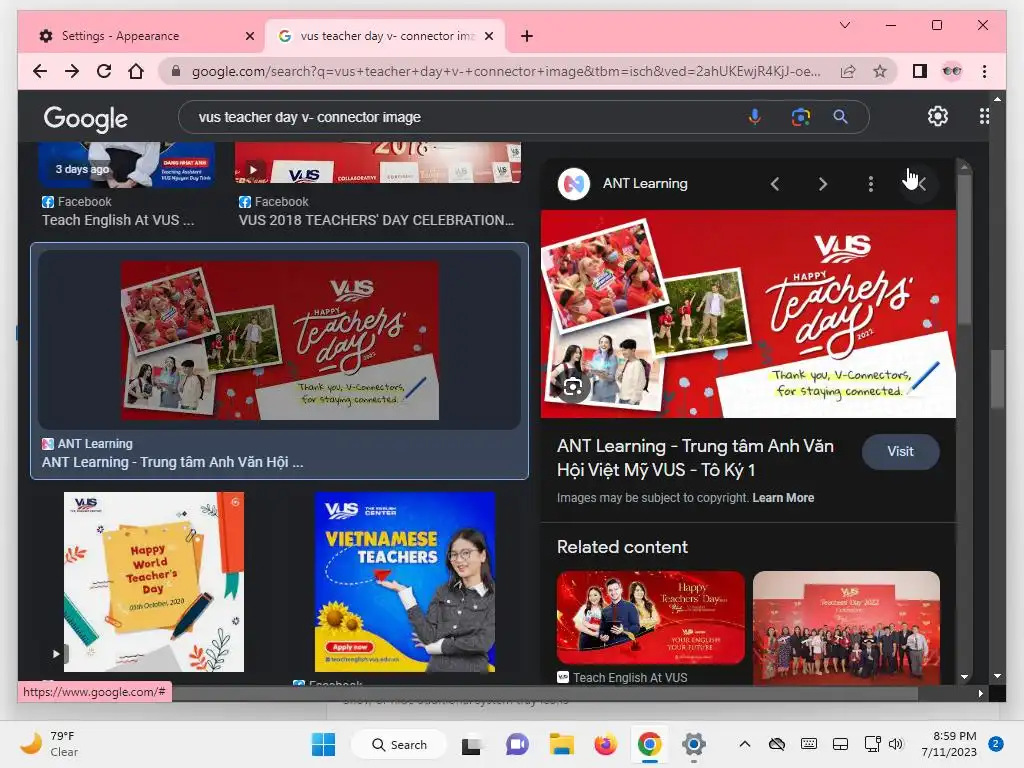The width and height of the screenshot is (1024, 768).
Task: Open Google quick settings gear
Action: [938, 116]
